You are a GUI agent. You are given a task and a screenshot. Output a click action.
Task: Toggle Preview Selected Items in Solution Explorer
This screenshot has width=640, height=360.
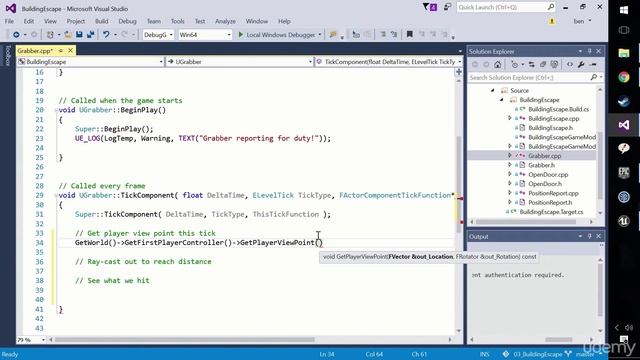point(593,64)
